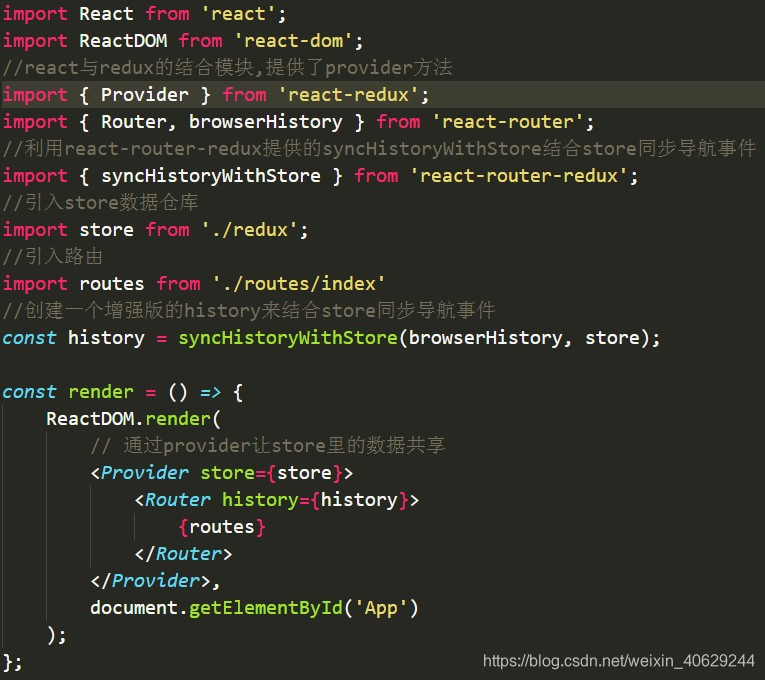Click 'browserHistory' inside the syncHistoryWithStore call
Screen dimensions: 765x680
click(485, 338)
